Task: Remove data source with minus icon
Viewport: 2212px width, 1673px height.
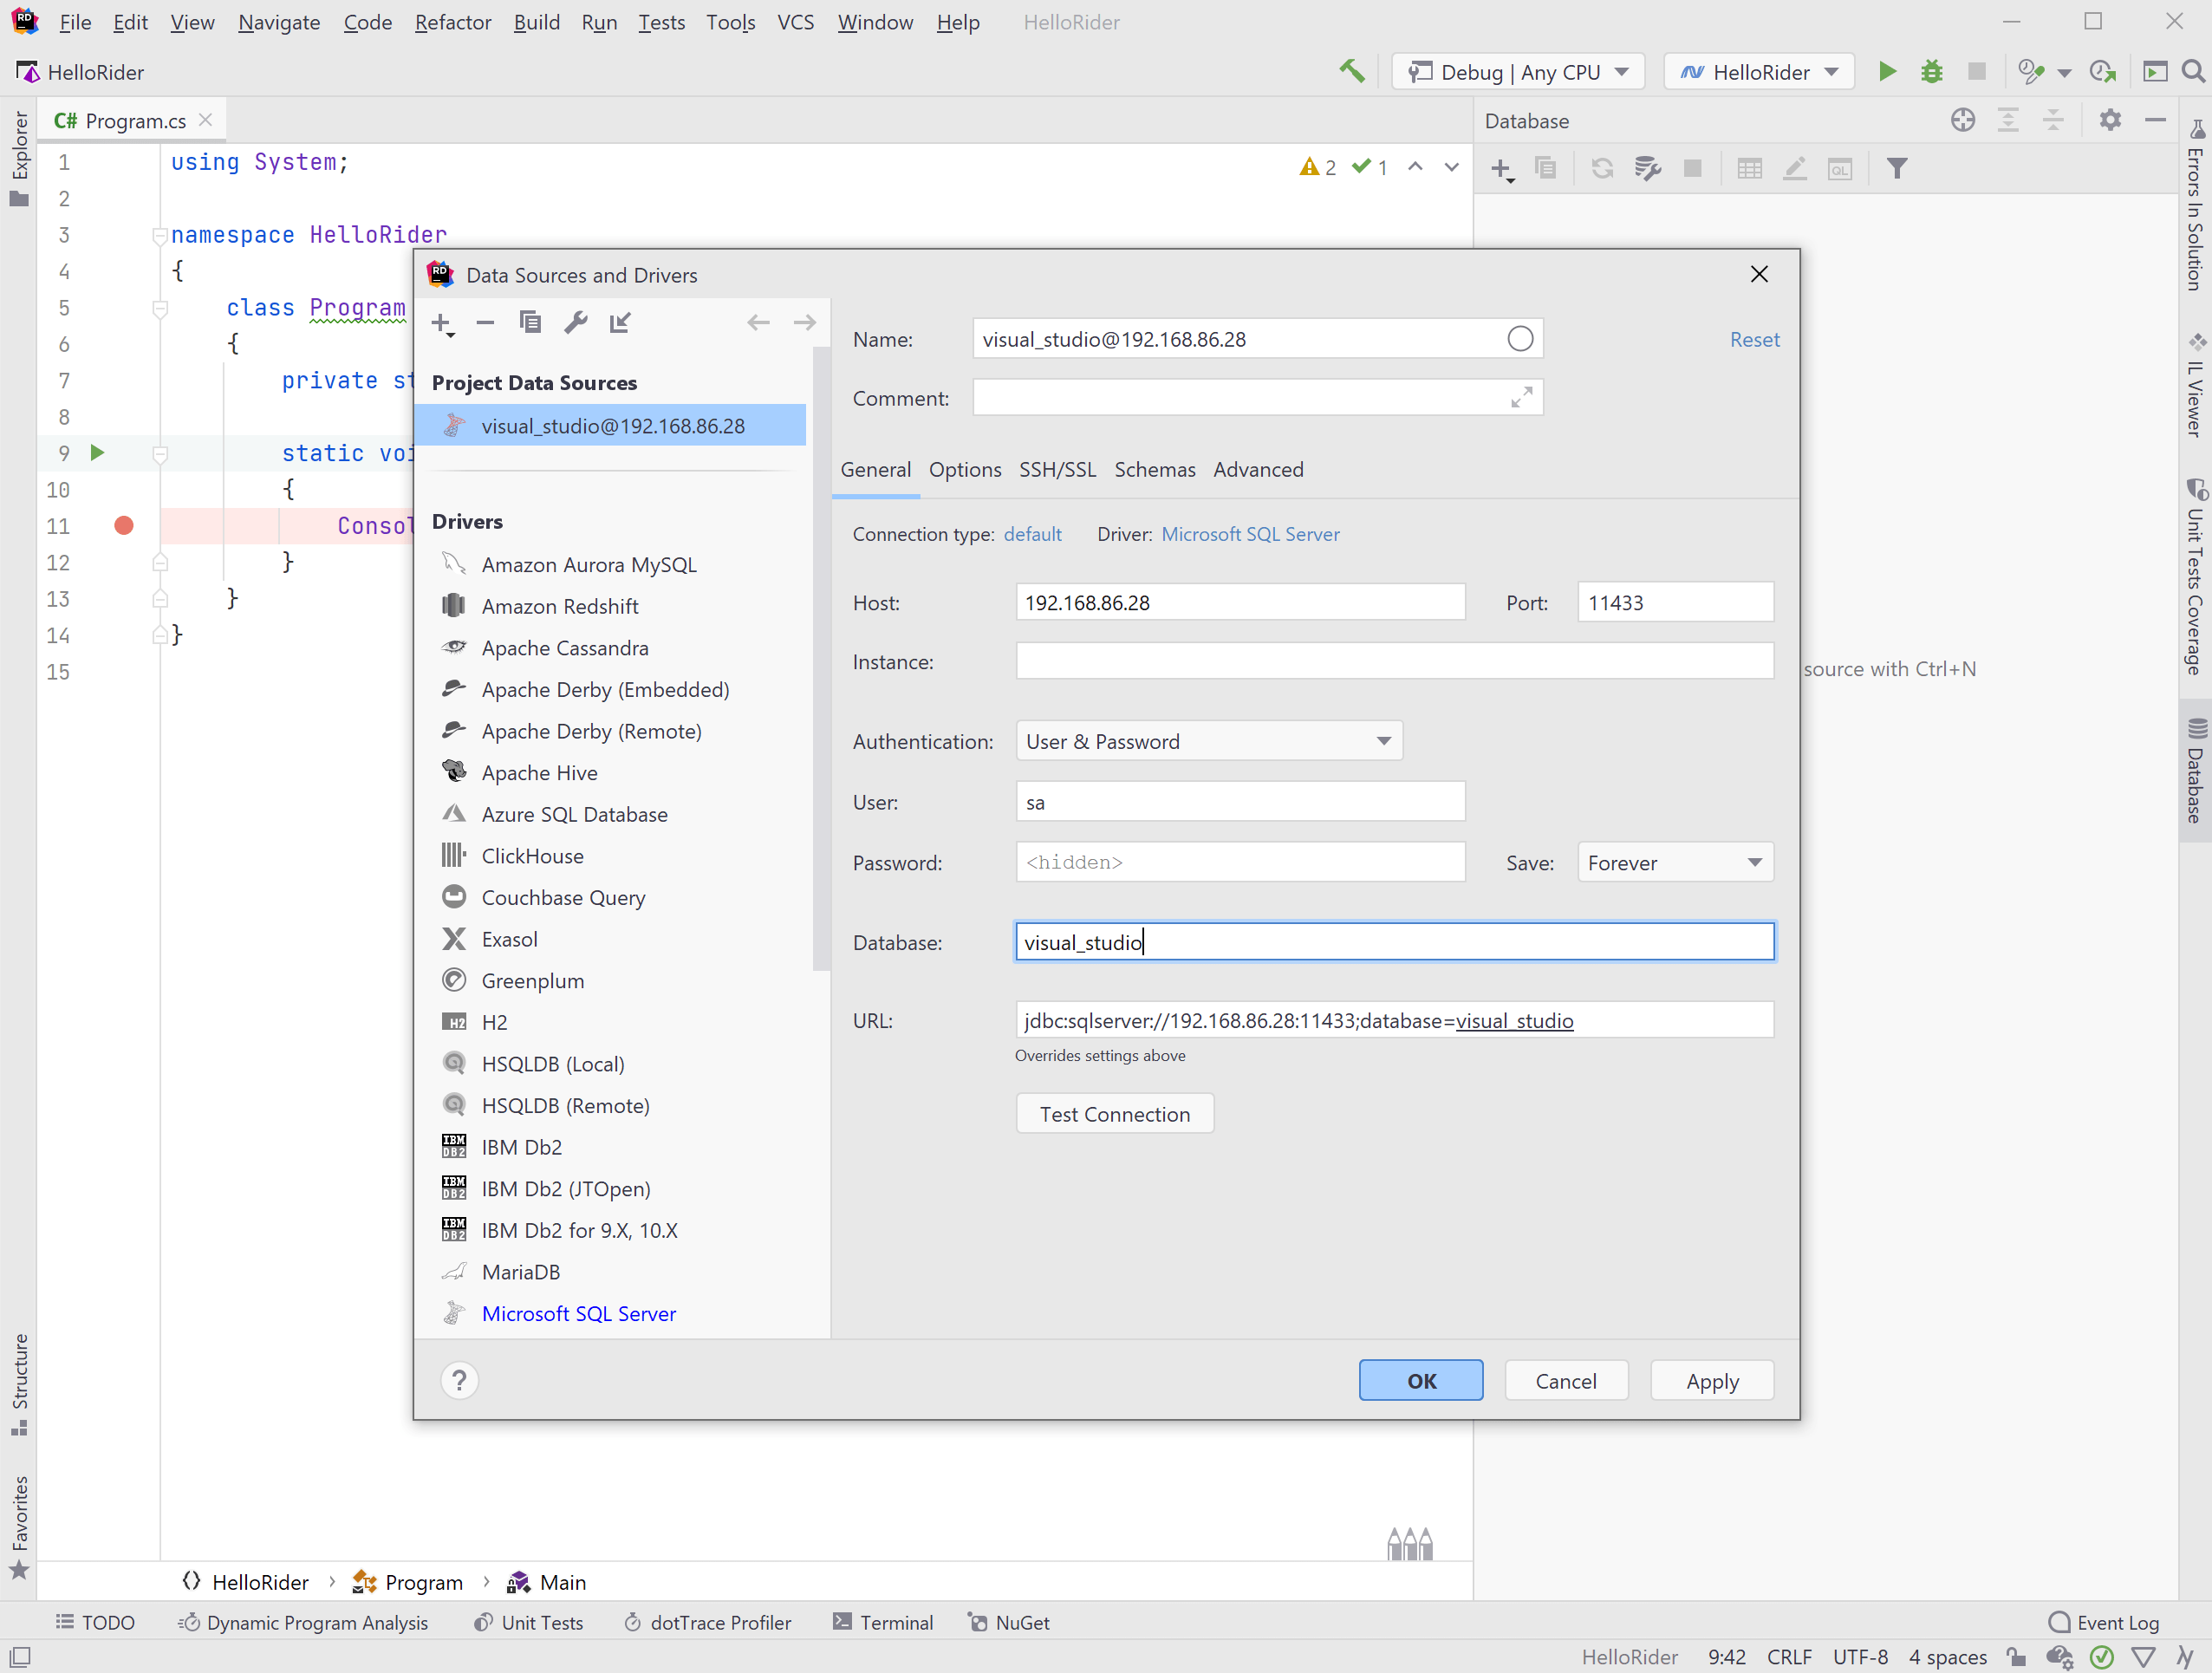Action: (x=485, y=322)
